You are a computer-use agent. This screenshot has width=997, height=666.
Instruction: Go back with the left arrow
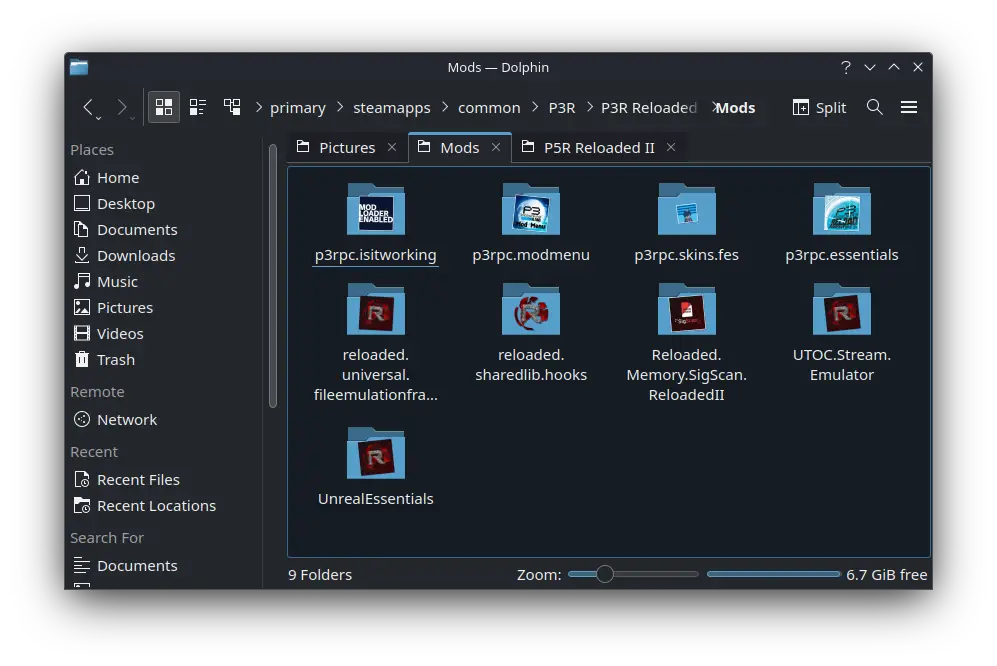pos(88,106)
